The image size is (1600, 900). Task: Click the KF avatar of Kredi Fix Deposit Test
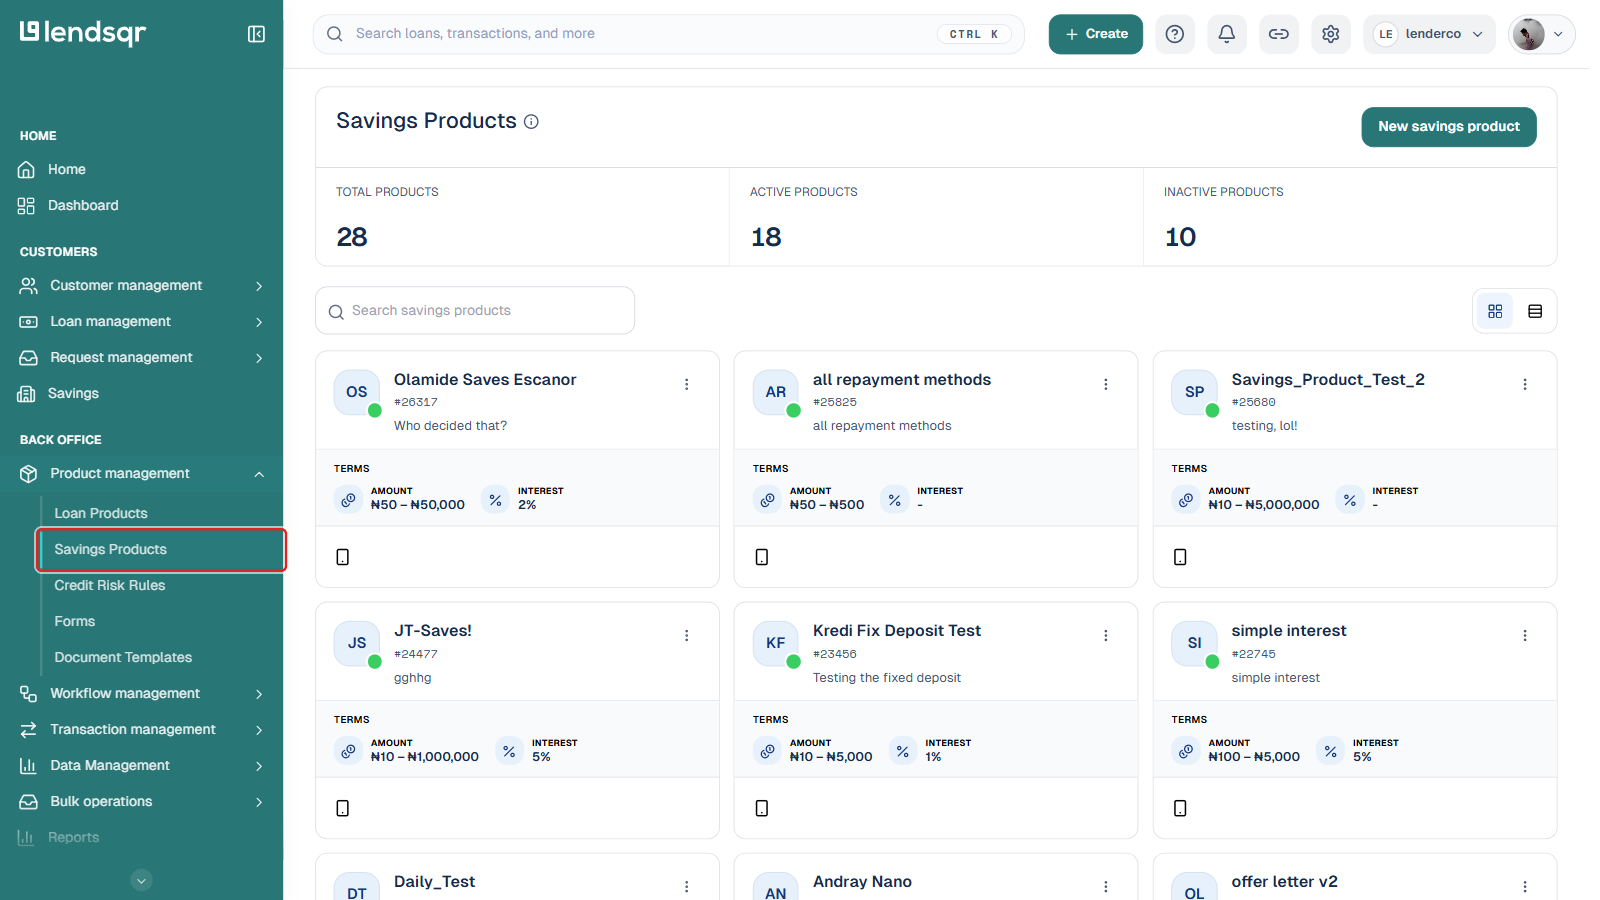pos(776,643)
